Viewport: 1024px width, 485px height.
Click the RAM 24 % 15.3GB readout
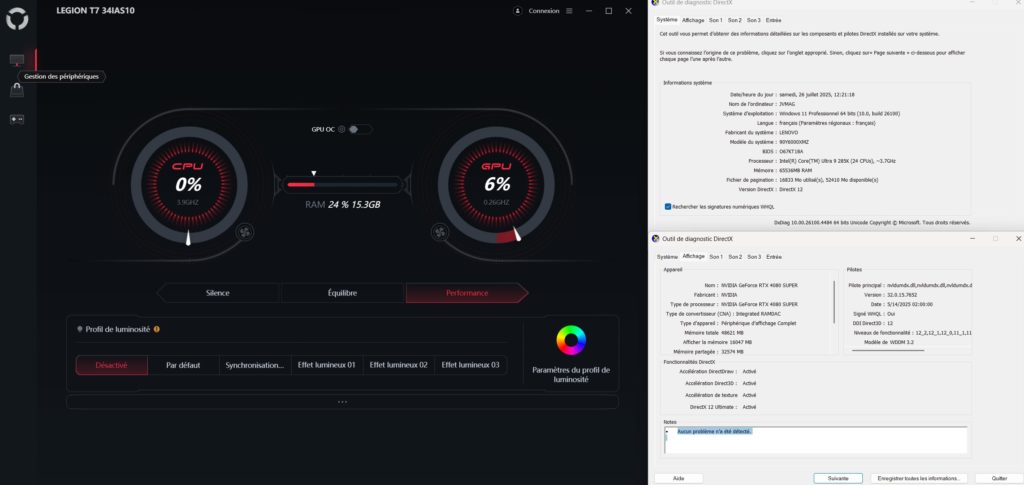pyautogui.click(x=342, y=204)
